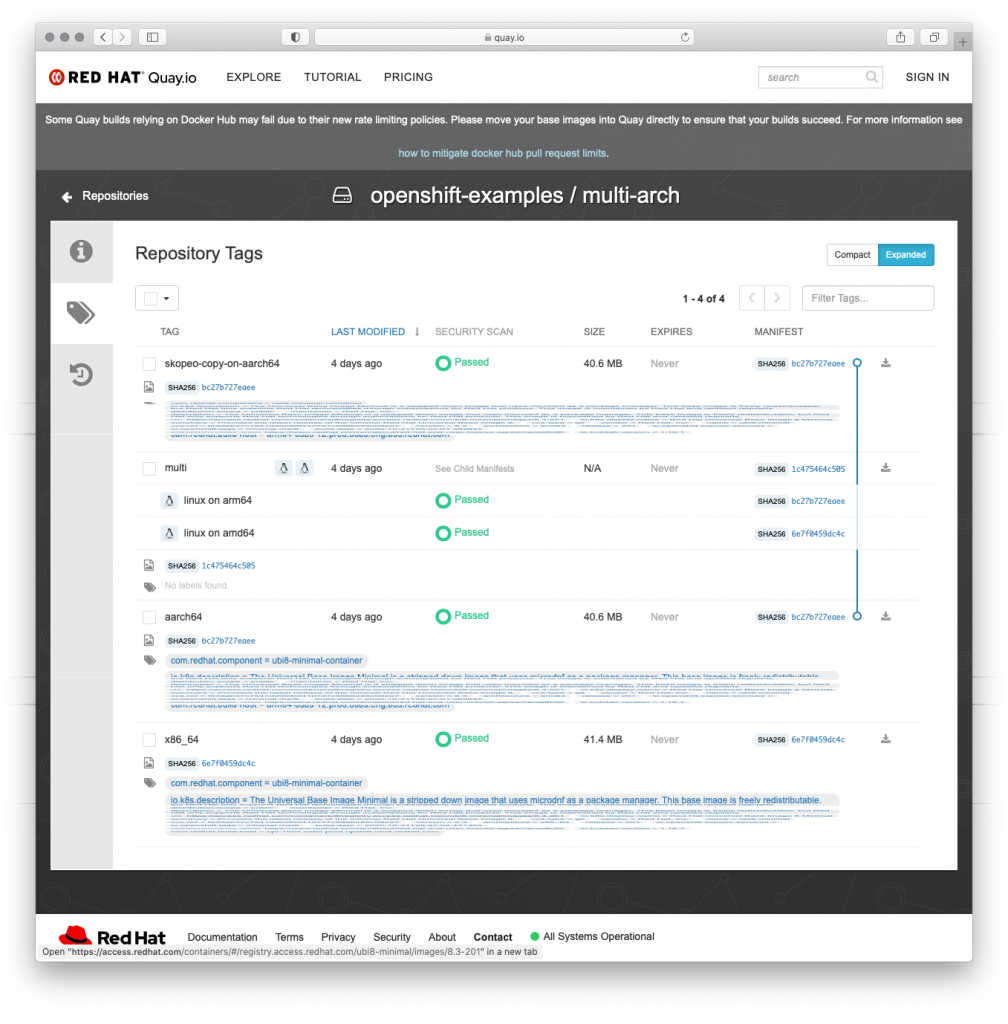Click the Red Hat Quay.io logo

123,77
